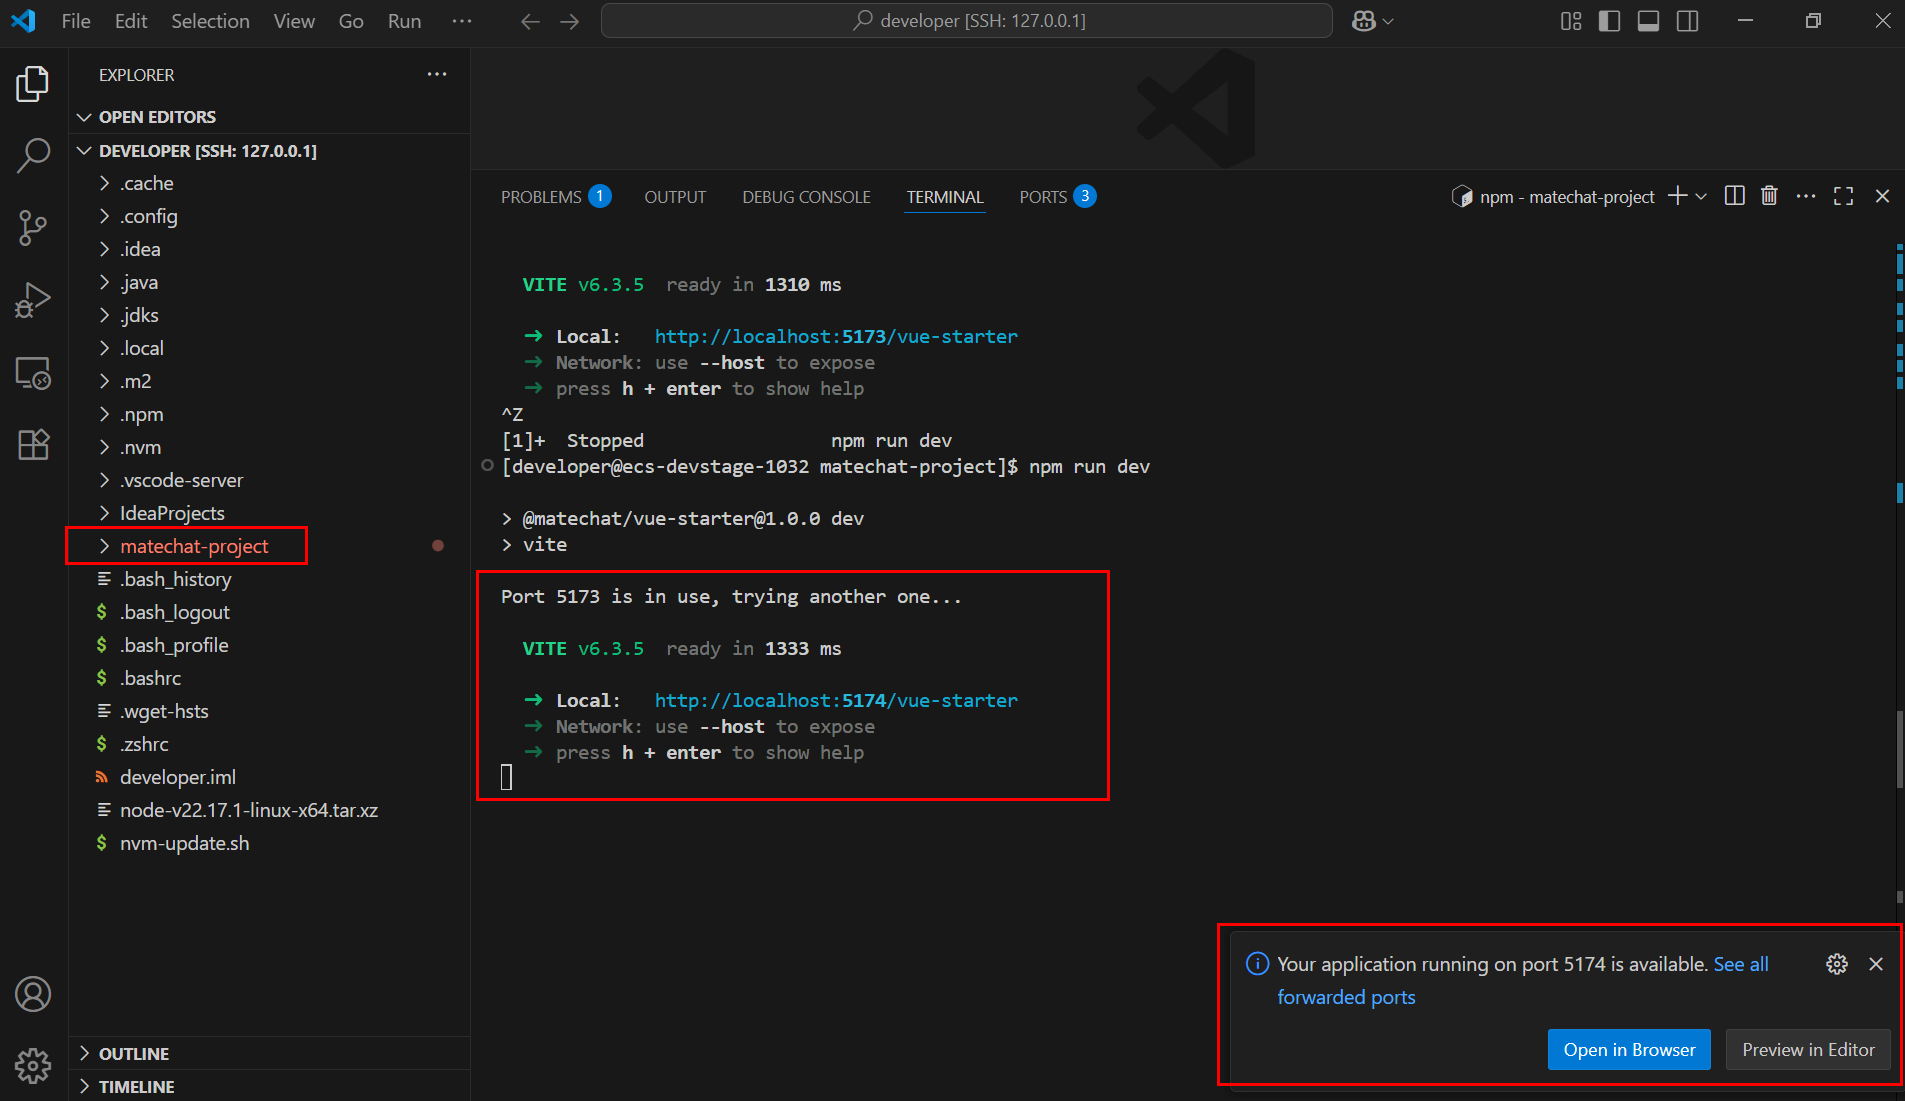Toggle the Secondary Side Bar
The width and height of the screenshot is (1905, 1101).
(1688, 21)
